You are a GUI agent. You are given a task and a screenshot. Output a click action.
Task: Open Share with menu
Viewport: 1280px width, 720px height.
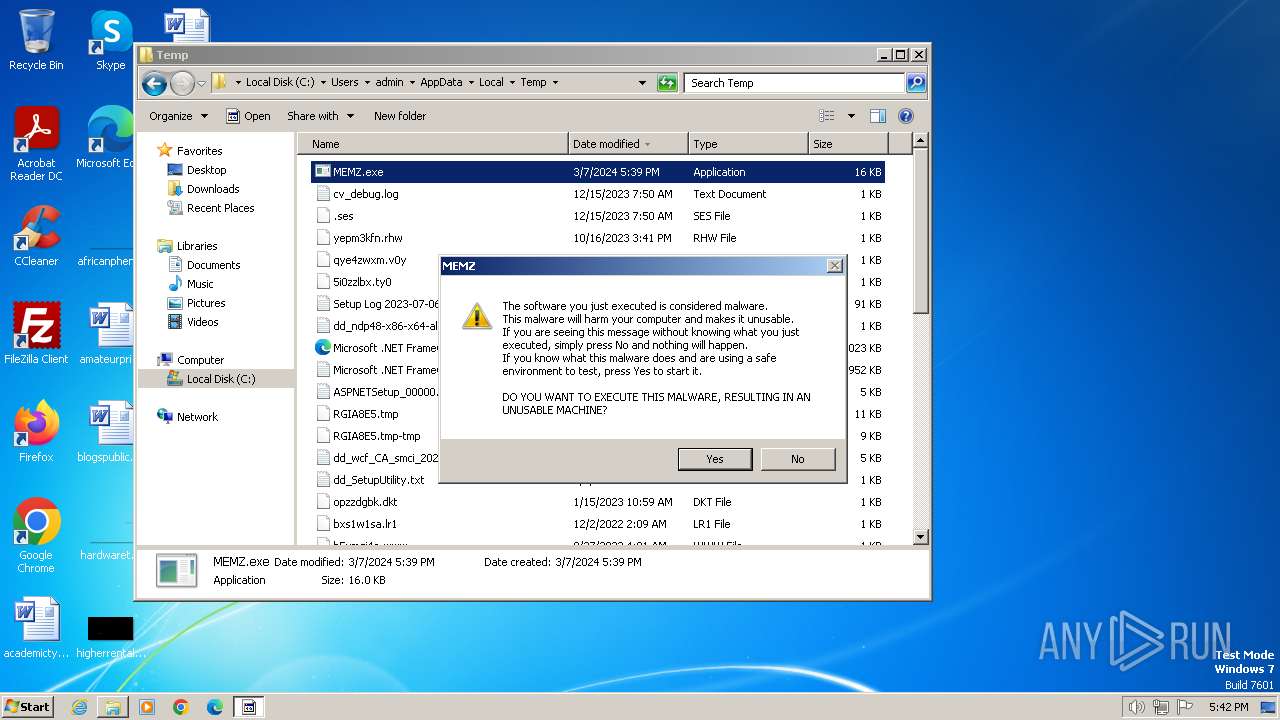pyautogui.click(x=320, y=116)
